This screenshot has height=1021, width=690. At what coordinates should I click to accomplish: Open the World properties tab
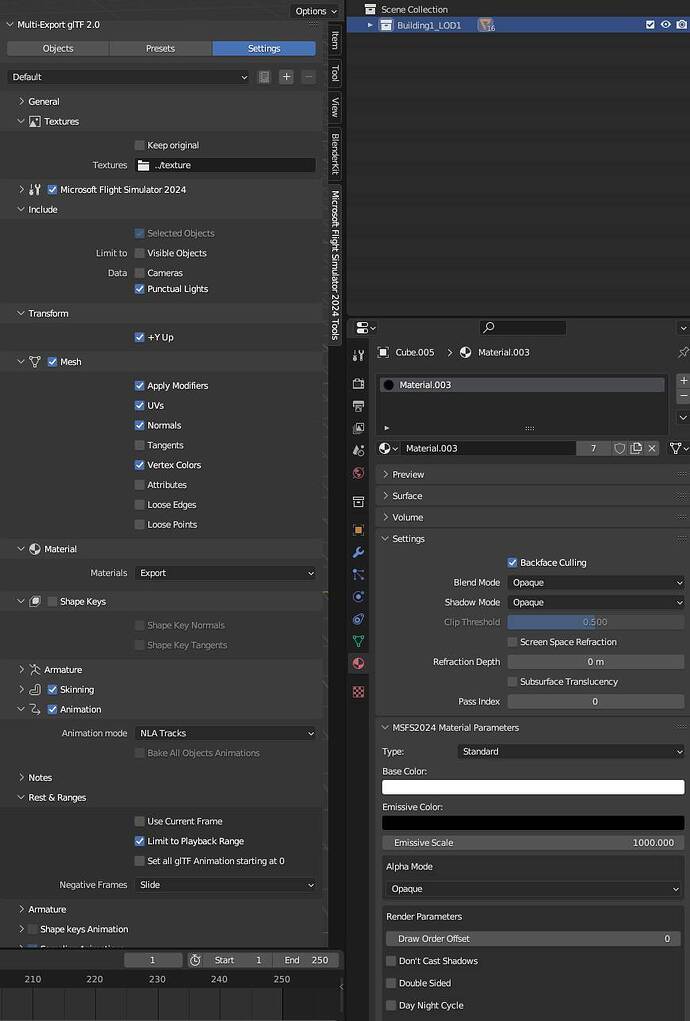[358, 473]
